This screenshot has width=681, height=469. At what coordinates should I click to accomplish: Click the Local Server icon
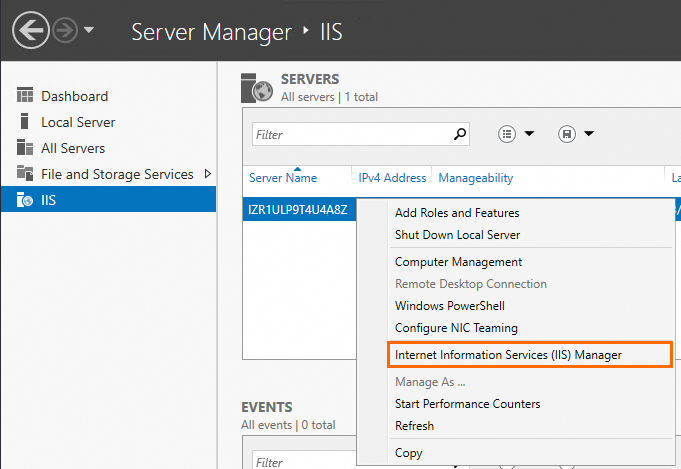pyautogui.click(x=25, y=122)
